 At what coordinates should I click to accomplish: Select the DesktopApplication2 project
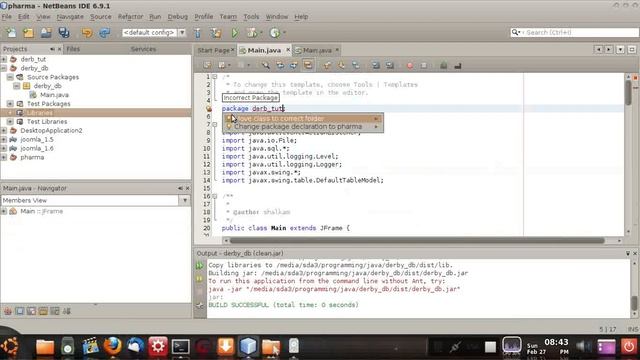51,131
